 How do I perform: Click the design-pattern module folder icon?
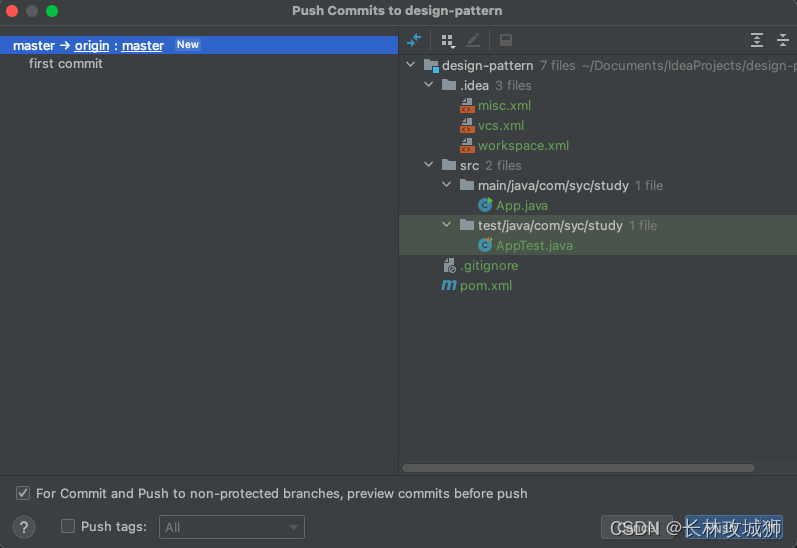click(x=431, y=66)
